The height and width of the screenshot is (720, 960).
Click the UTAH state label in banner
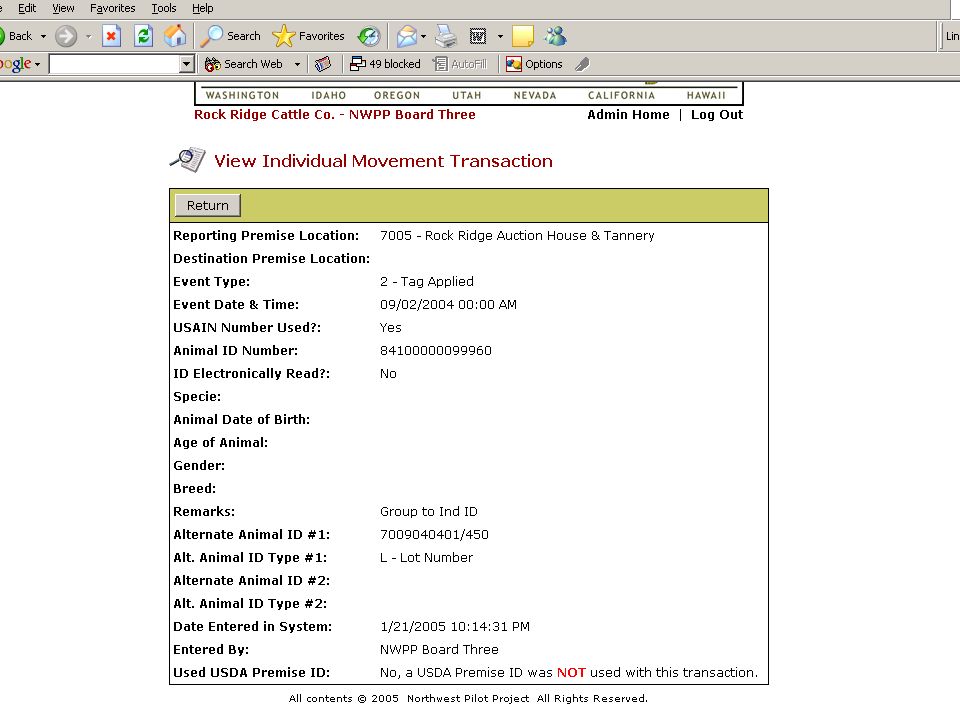pyautogui.click(x=467, y=96)
